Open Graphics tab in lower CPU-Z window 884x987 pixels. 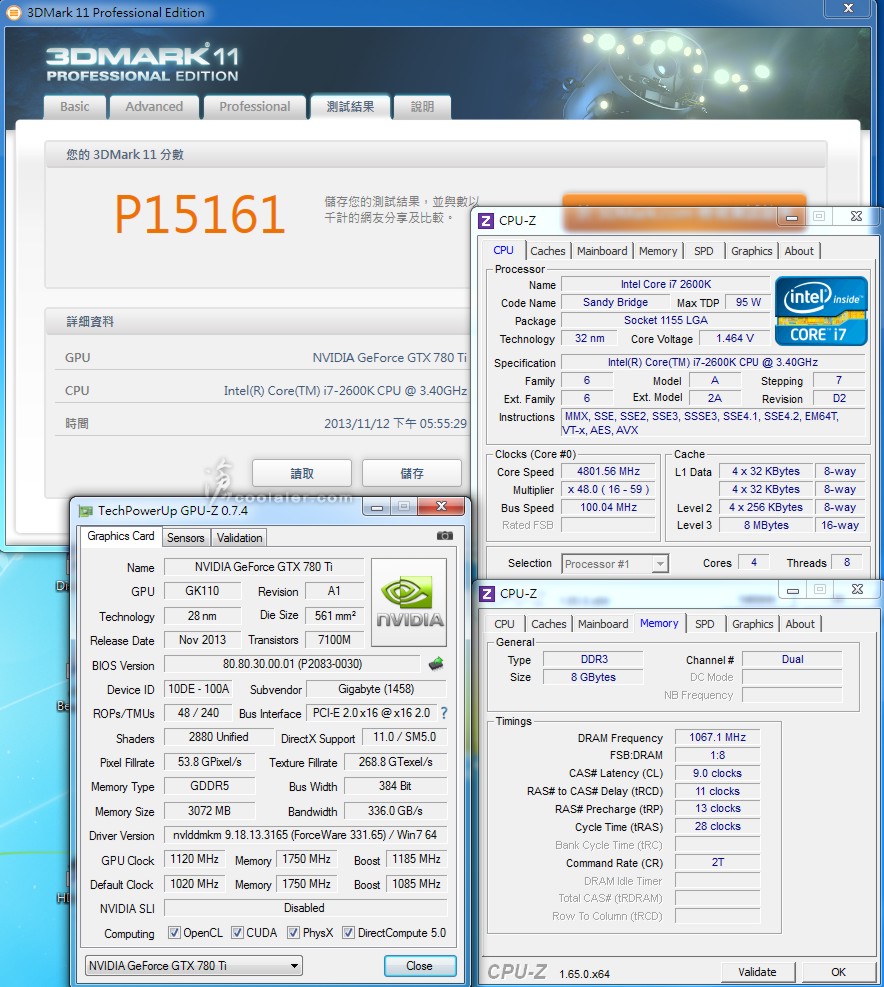[752, 624]
